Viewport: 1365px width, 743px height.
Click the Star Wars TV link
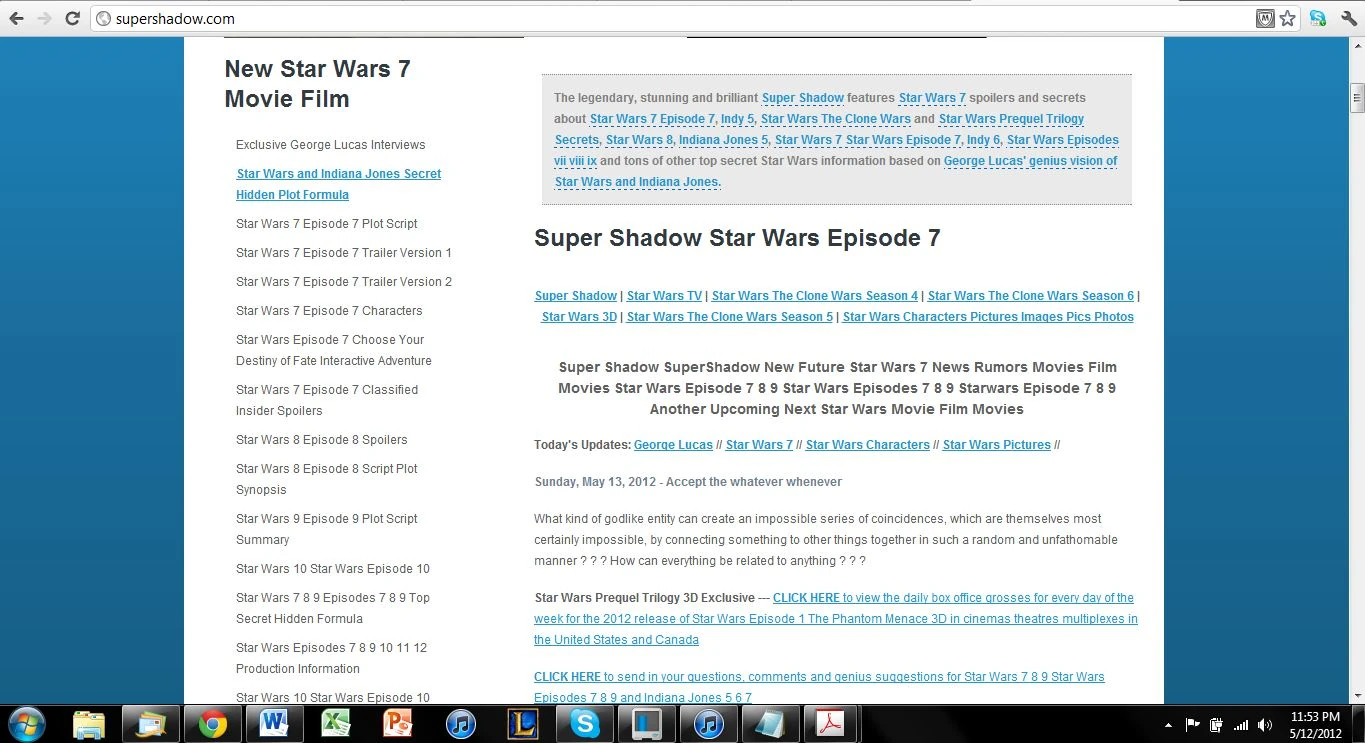tap(664, 296)
